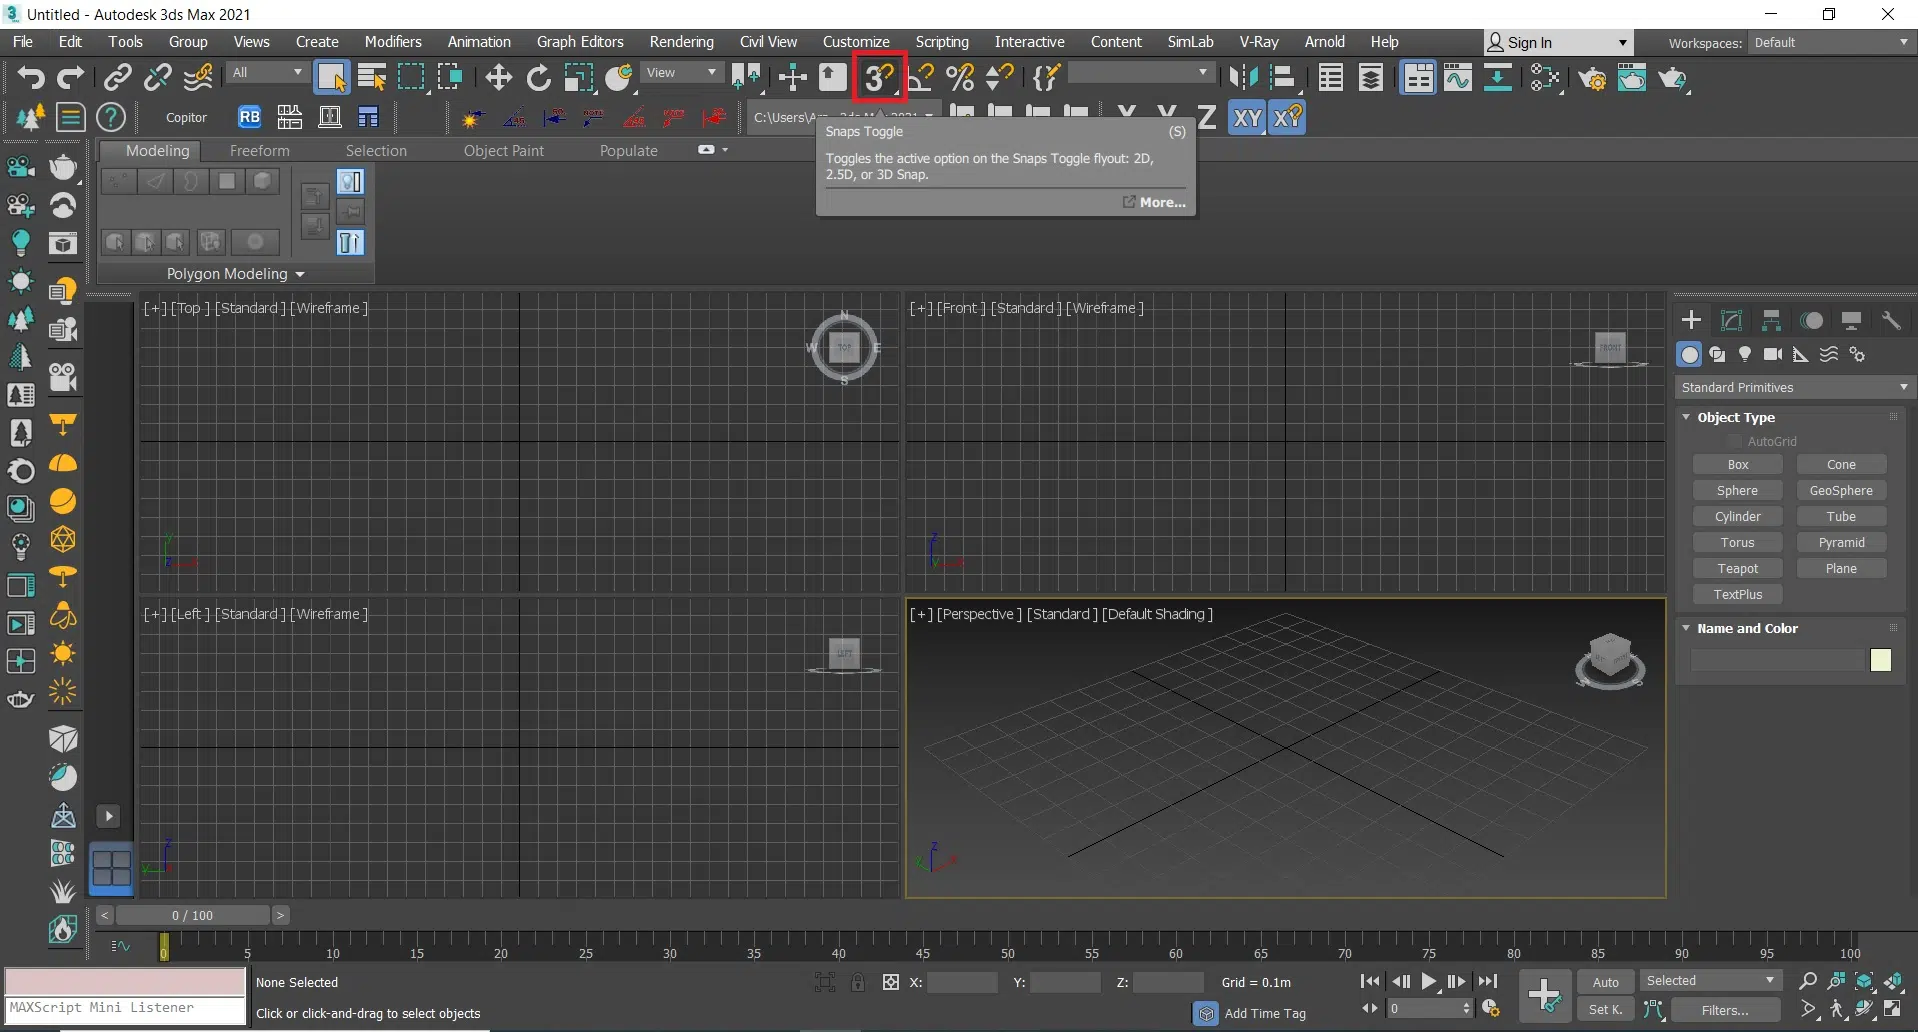Collapse the Object Type rollout
Viewport: 1918px width, 1032px height.
[x=1687, y=417]
